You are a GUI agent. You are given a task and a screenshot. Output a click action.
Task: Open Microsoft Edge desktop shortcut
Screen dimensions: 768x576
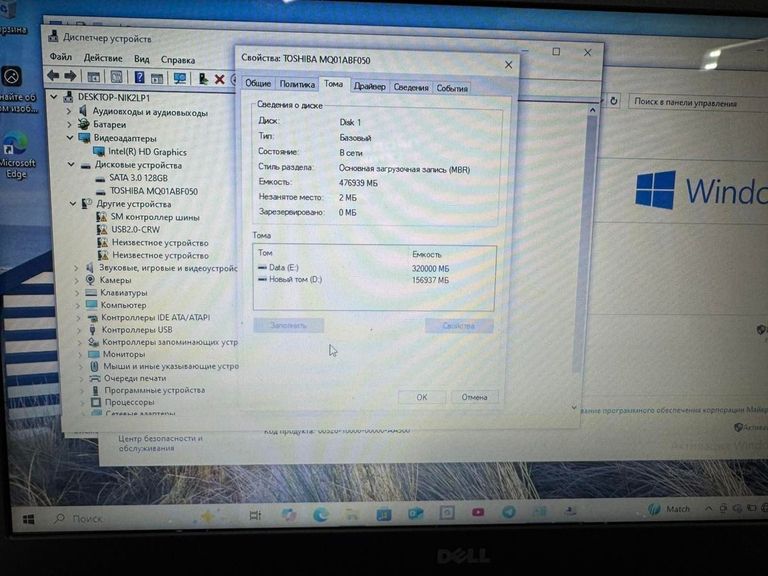coord(17,155)
